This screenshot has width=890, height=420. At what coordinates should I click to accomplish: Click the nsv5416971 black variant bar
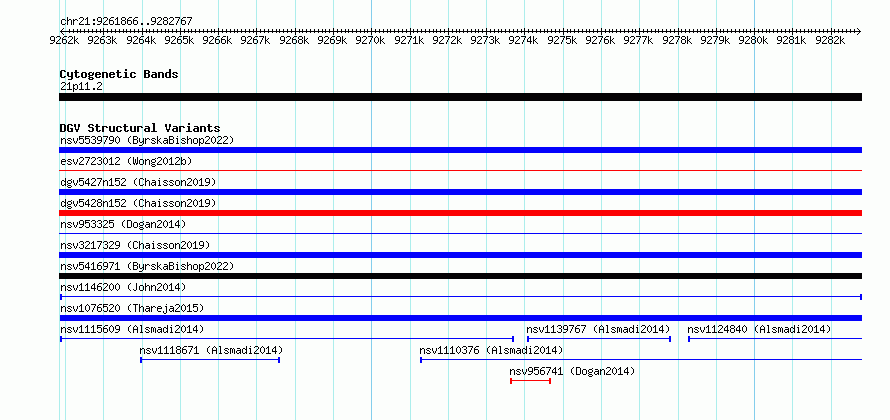pos(460,276)
